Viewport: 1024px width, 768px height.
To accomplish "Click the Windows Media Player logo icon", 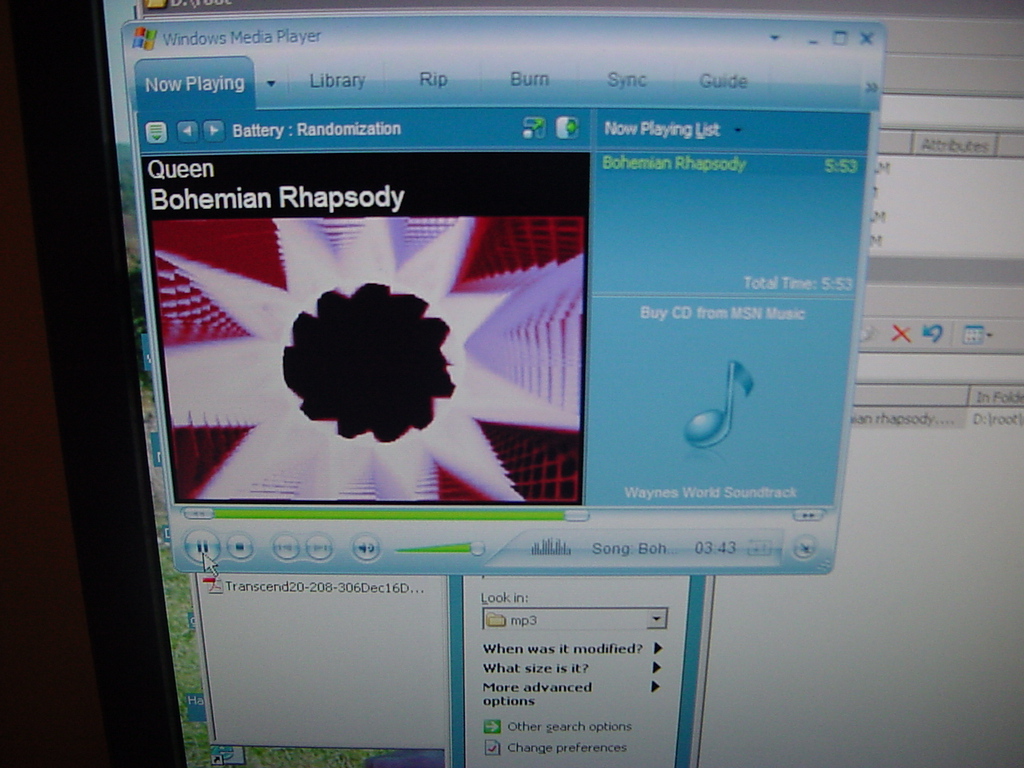I will pyautogui.click(x=144, y=39).
